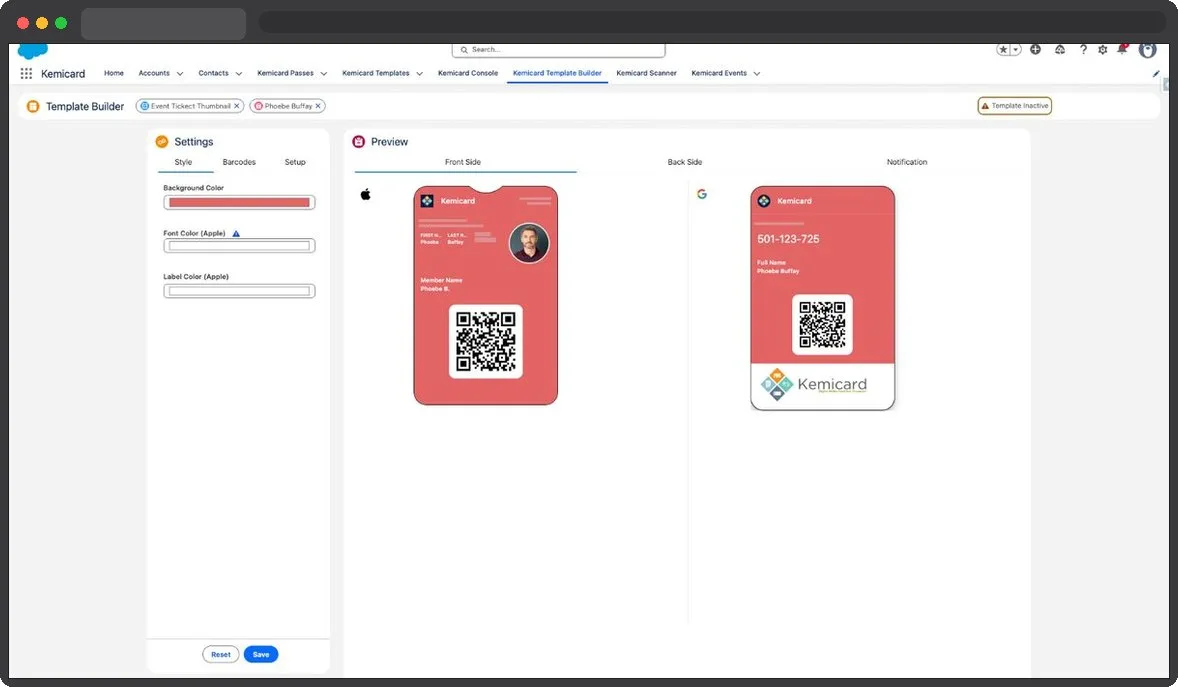The width and height of the screenshot is (1178, 687).
Task: Click the Settings panel orange icon
Action: (x=162, y=141)
